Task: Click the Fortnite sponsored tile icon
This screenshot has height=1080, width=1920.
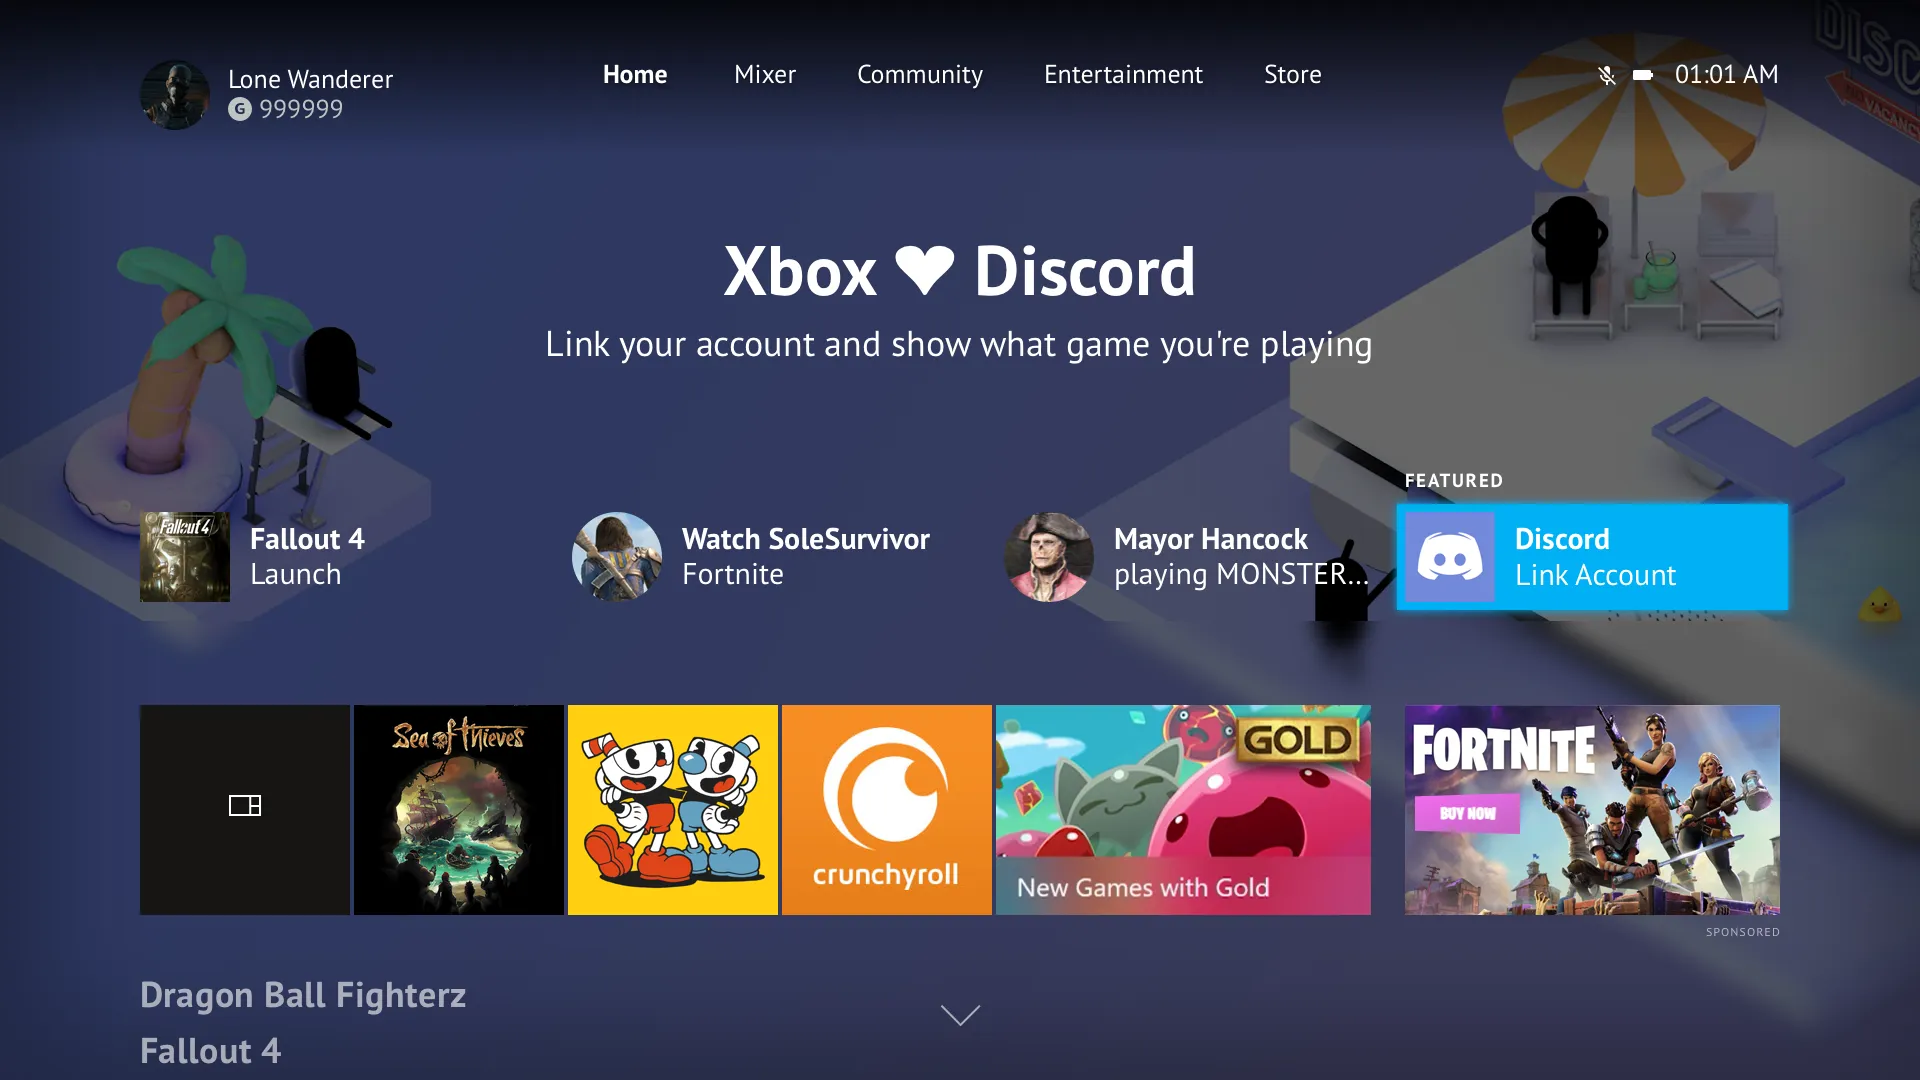Action: [x=1592, y=810]
